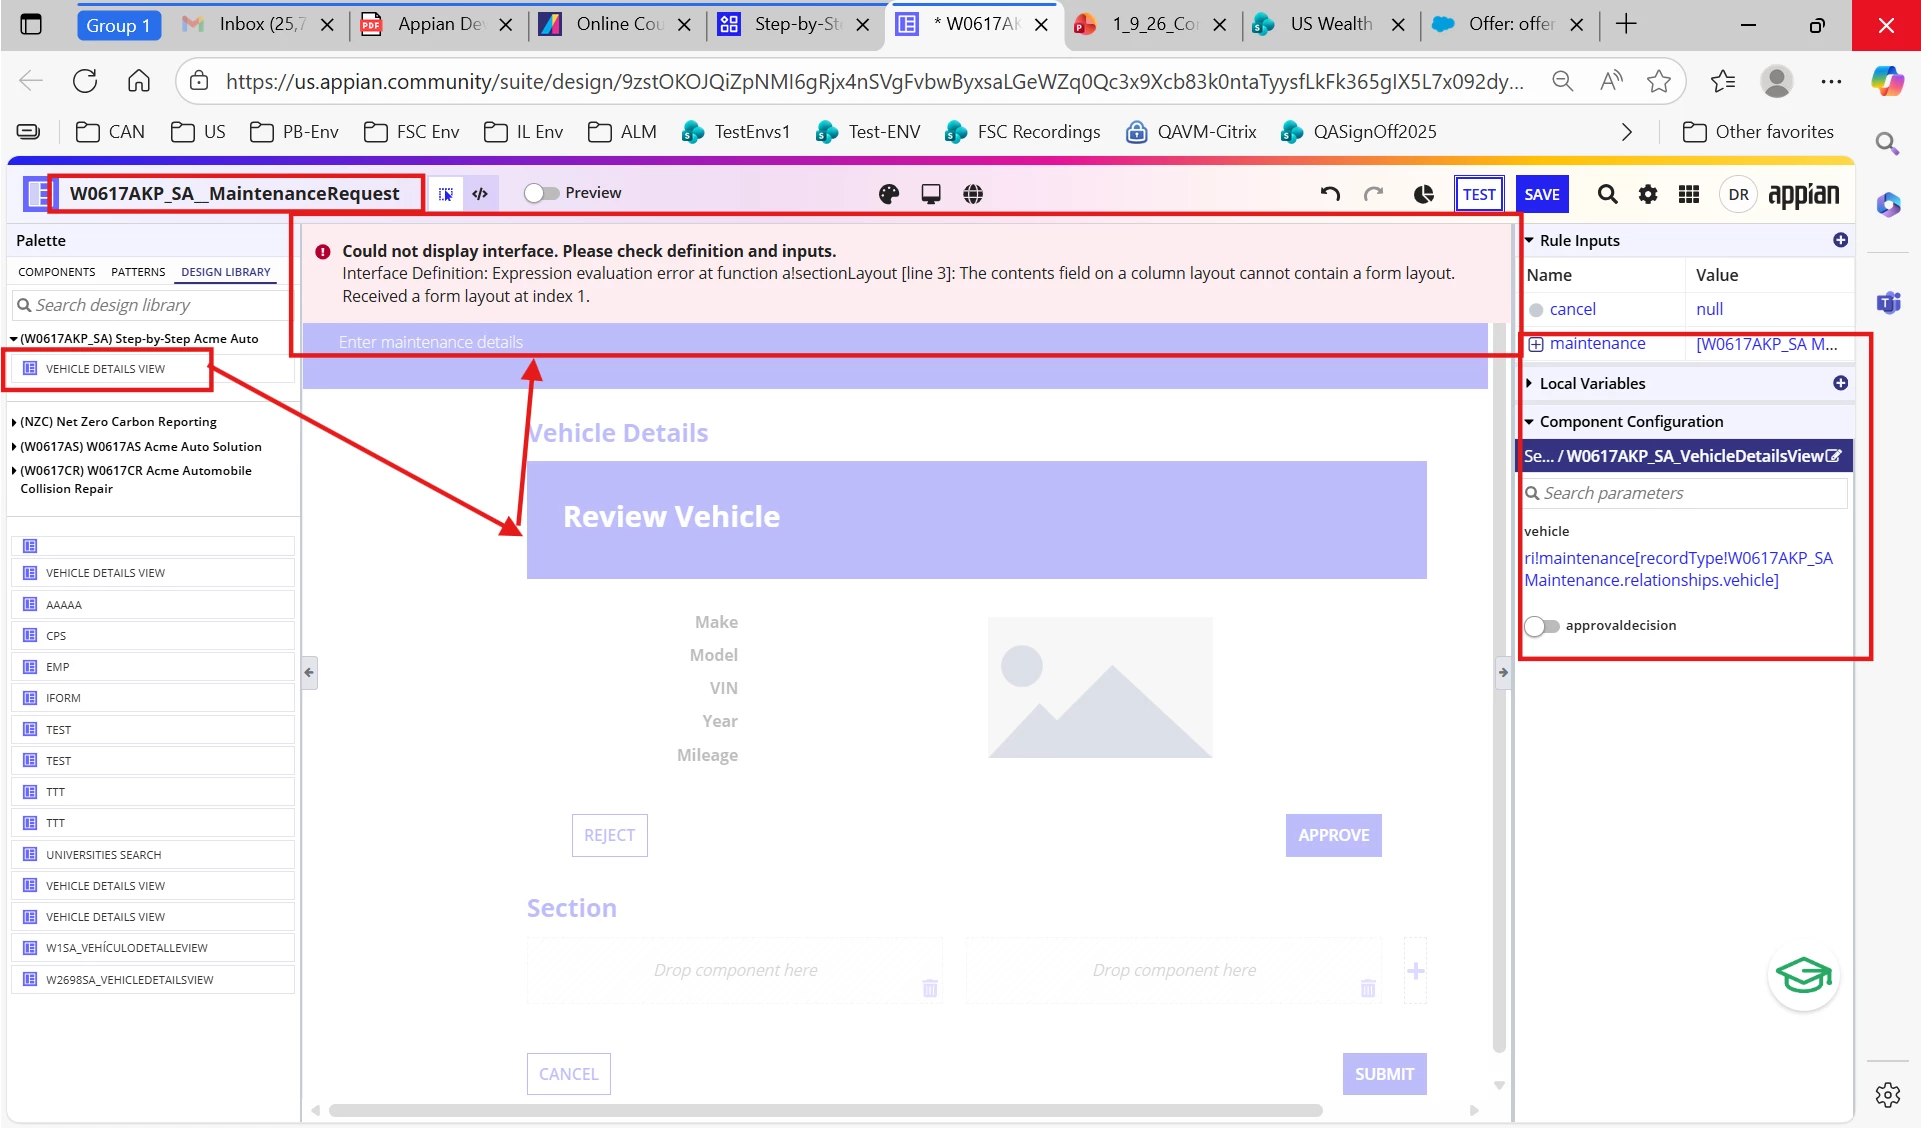Show more bookmarks with the overflow chevron
Viewport: 1921px width, 1128px height.
[x=1627, y=132]
